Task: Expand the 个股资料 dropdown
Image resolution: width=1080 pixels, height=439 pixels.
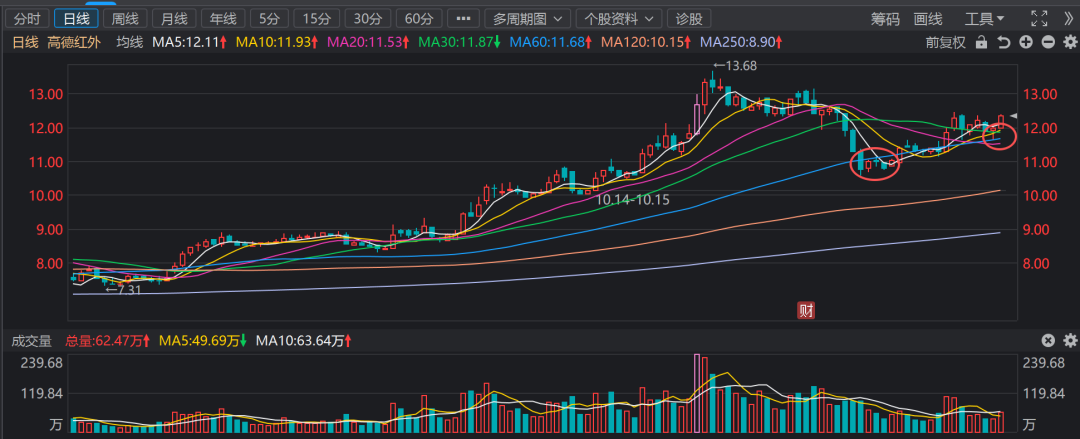Action: 621,19
